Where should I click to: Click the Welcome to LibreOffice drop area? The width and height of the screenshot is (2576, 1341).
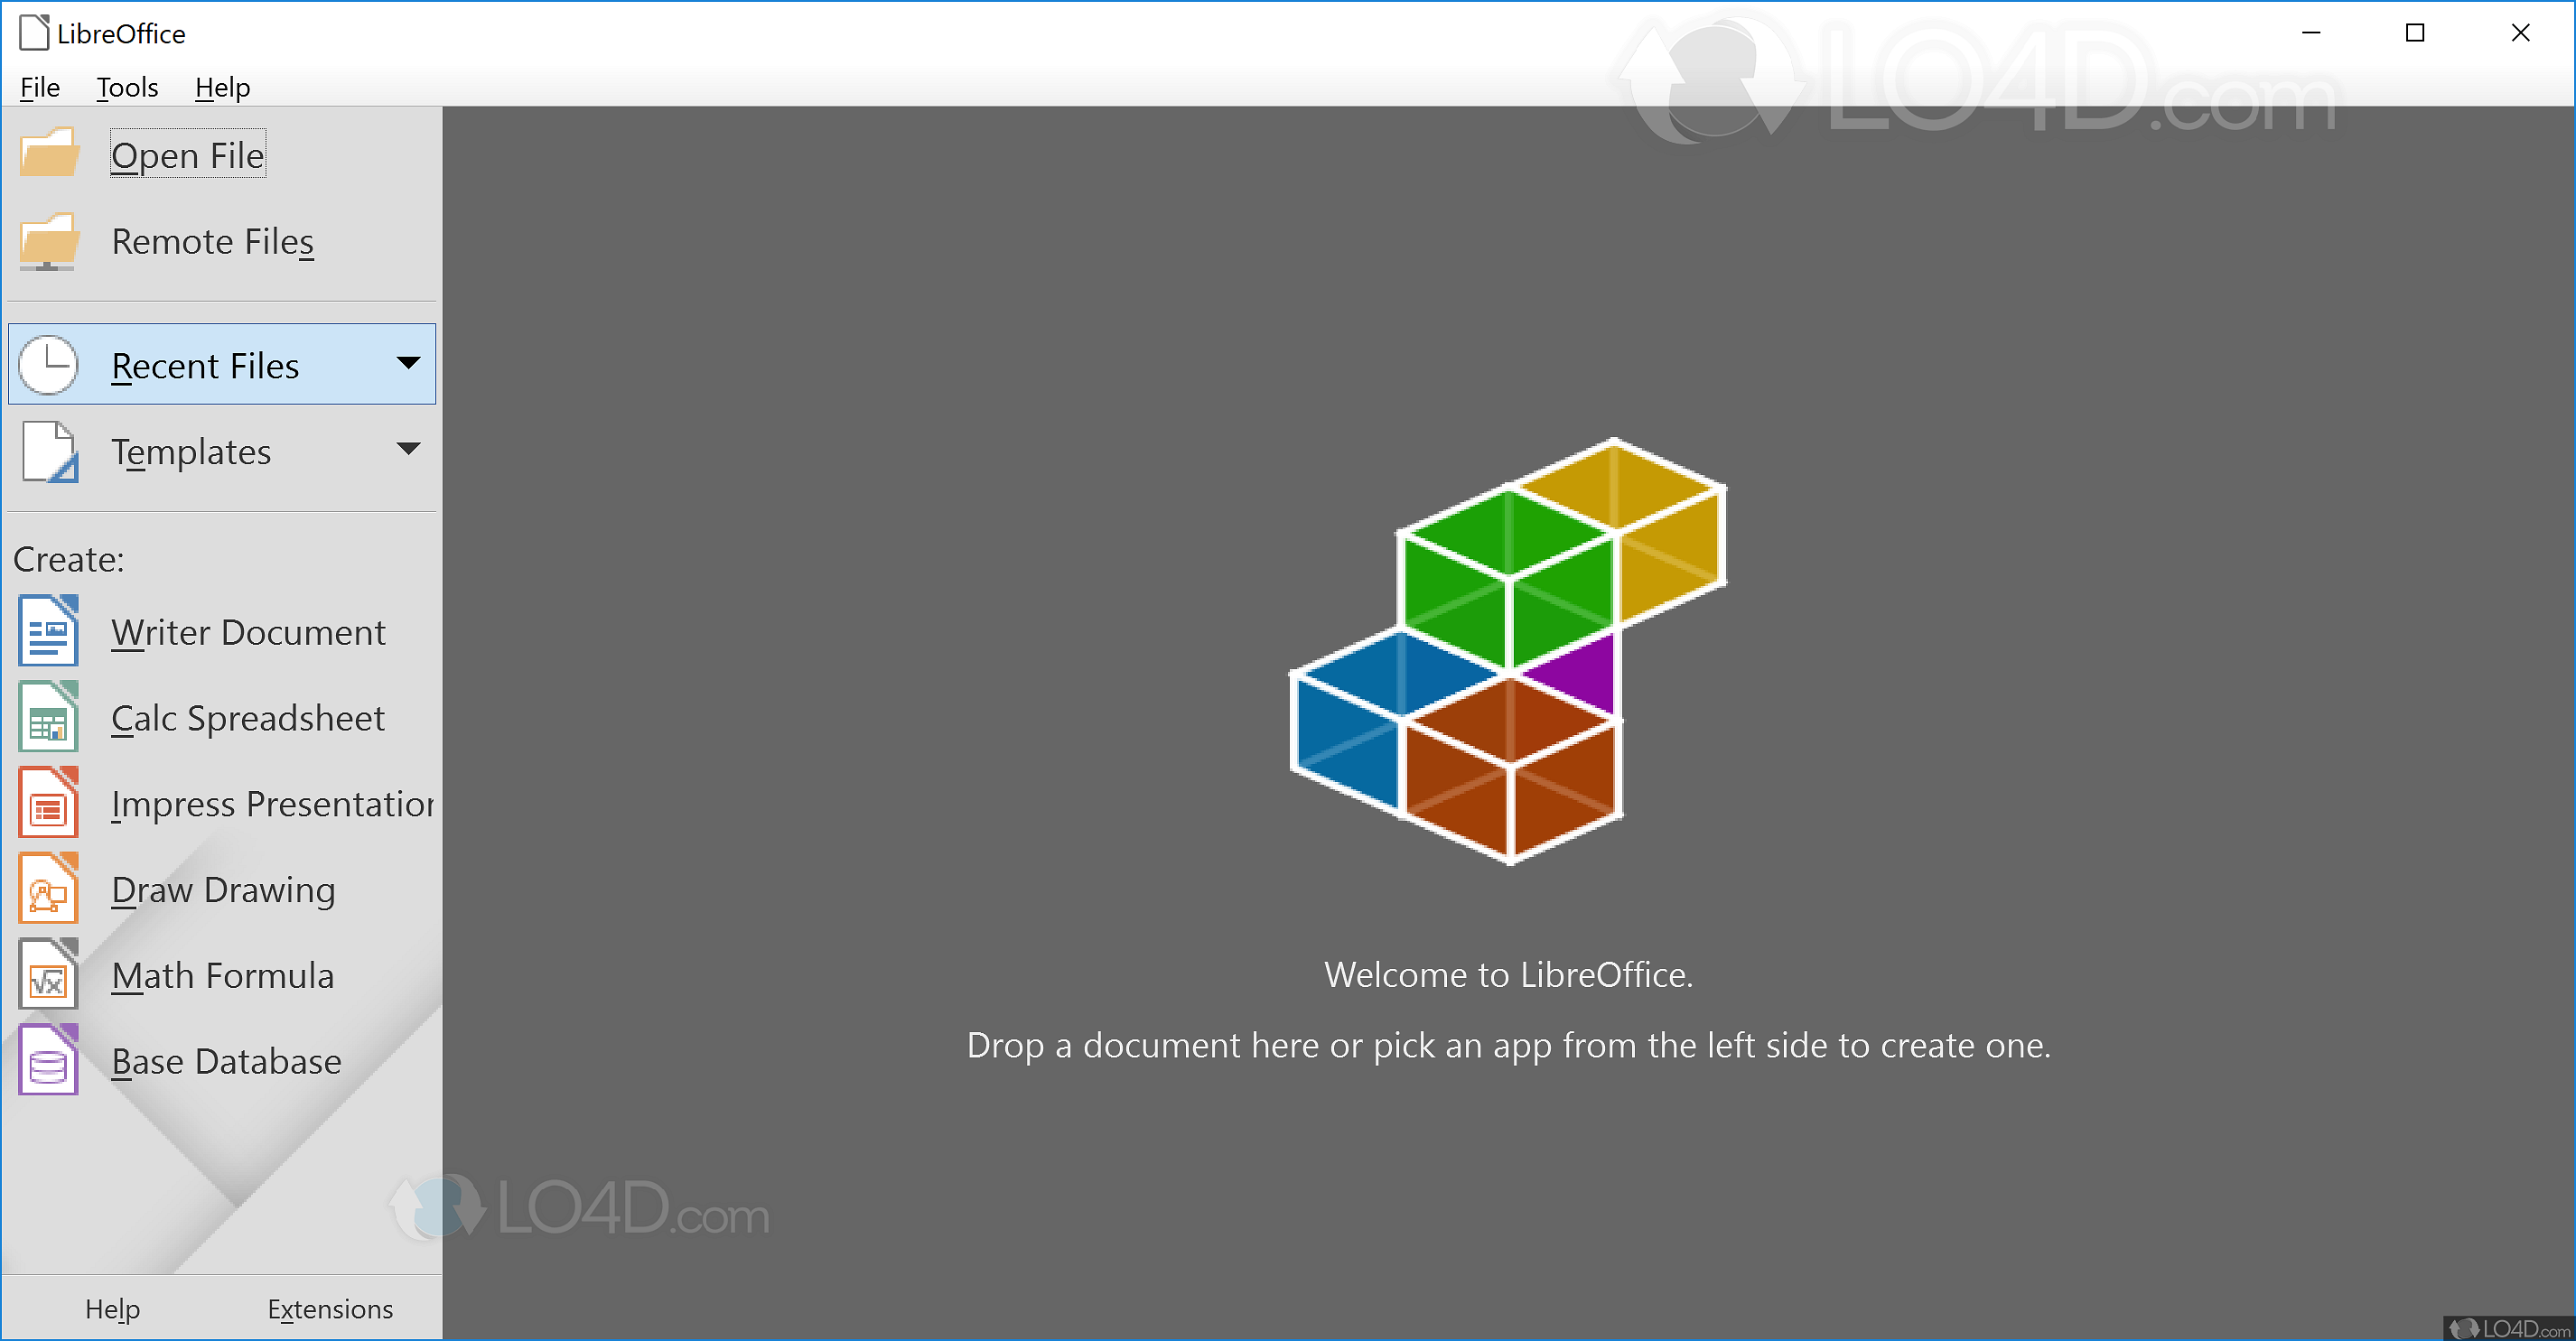(x=1508, y=1045)
